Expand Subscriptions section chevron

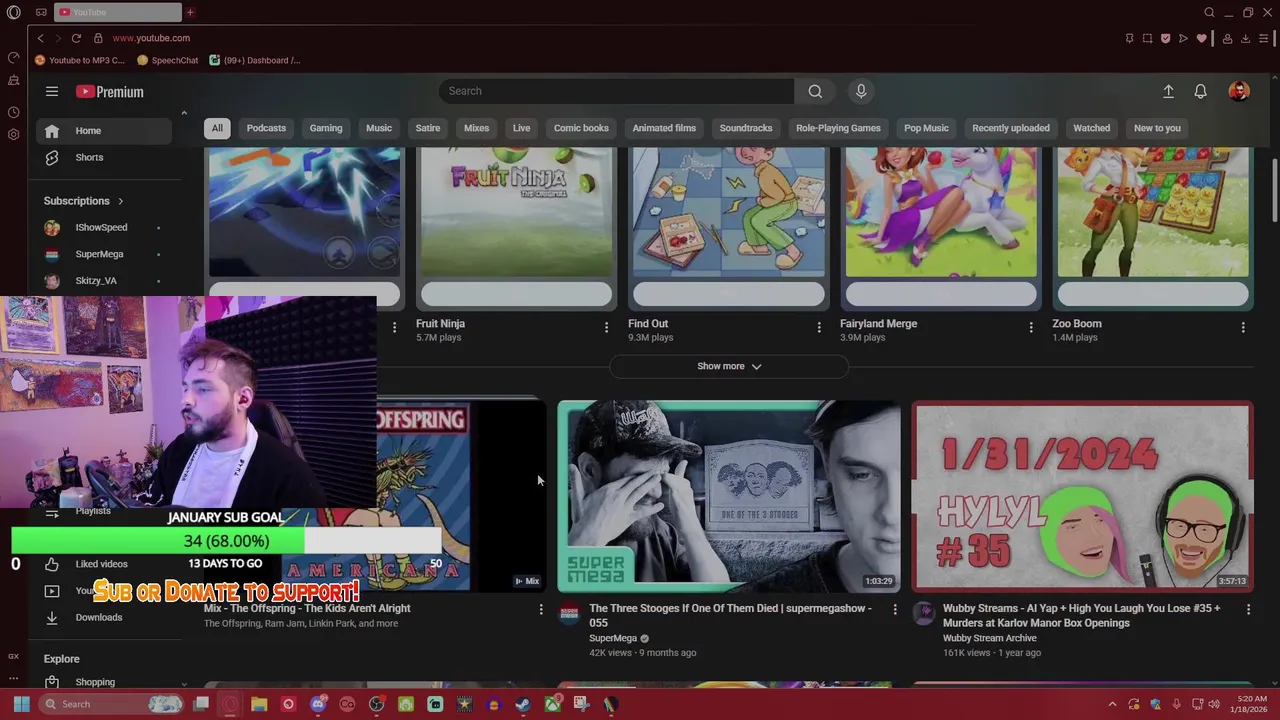(x=121, y=201)
